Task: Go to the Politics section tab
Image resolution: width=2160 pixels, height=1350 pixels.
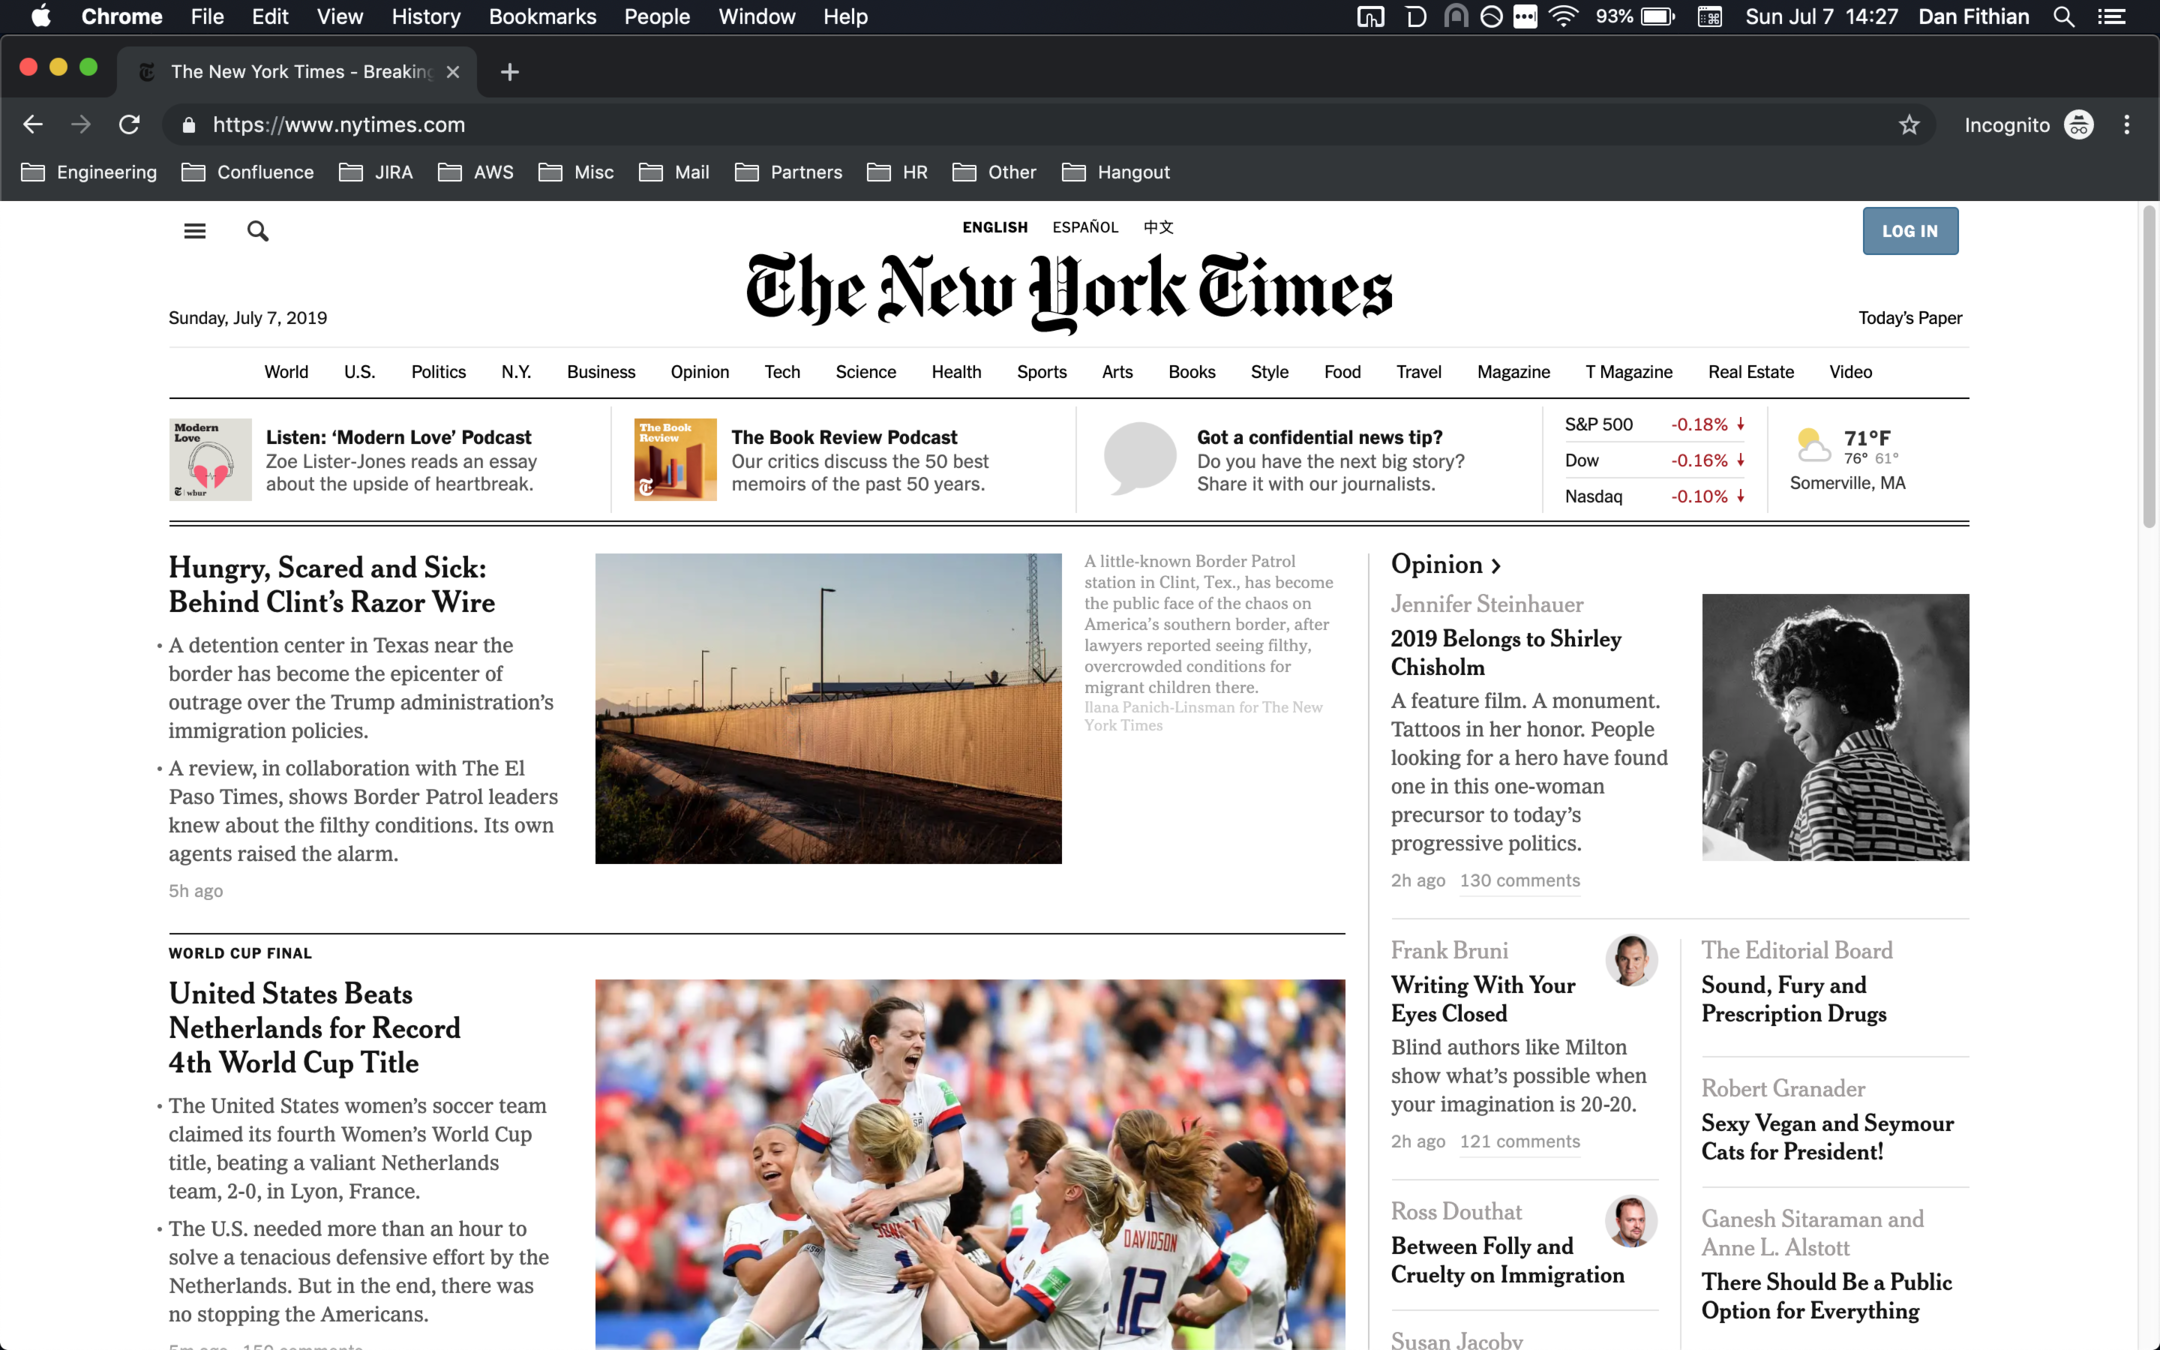Action: [438, 372]
